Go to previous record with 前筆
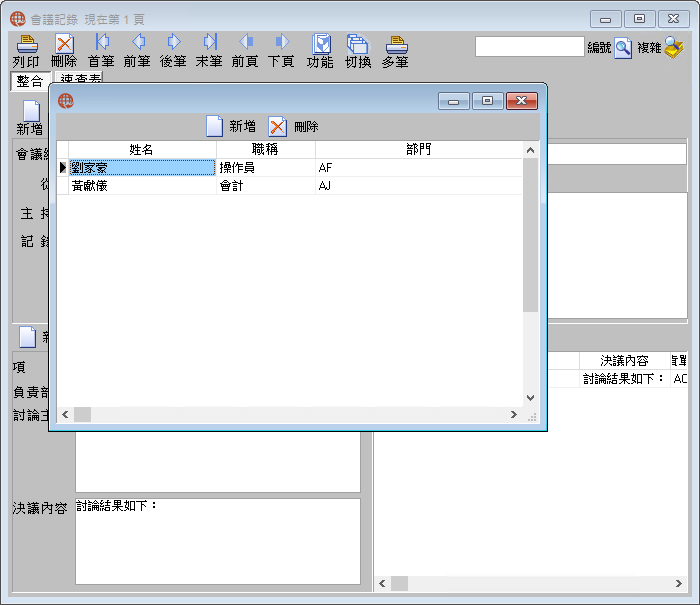 138,42
